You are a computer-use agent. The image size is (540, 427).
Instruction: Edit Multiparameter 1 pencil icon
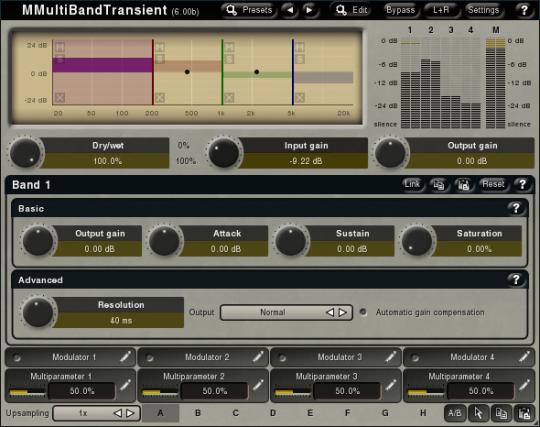(x=126, y=385)
